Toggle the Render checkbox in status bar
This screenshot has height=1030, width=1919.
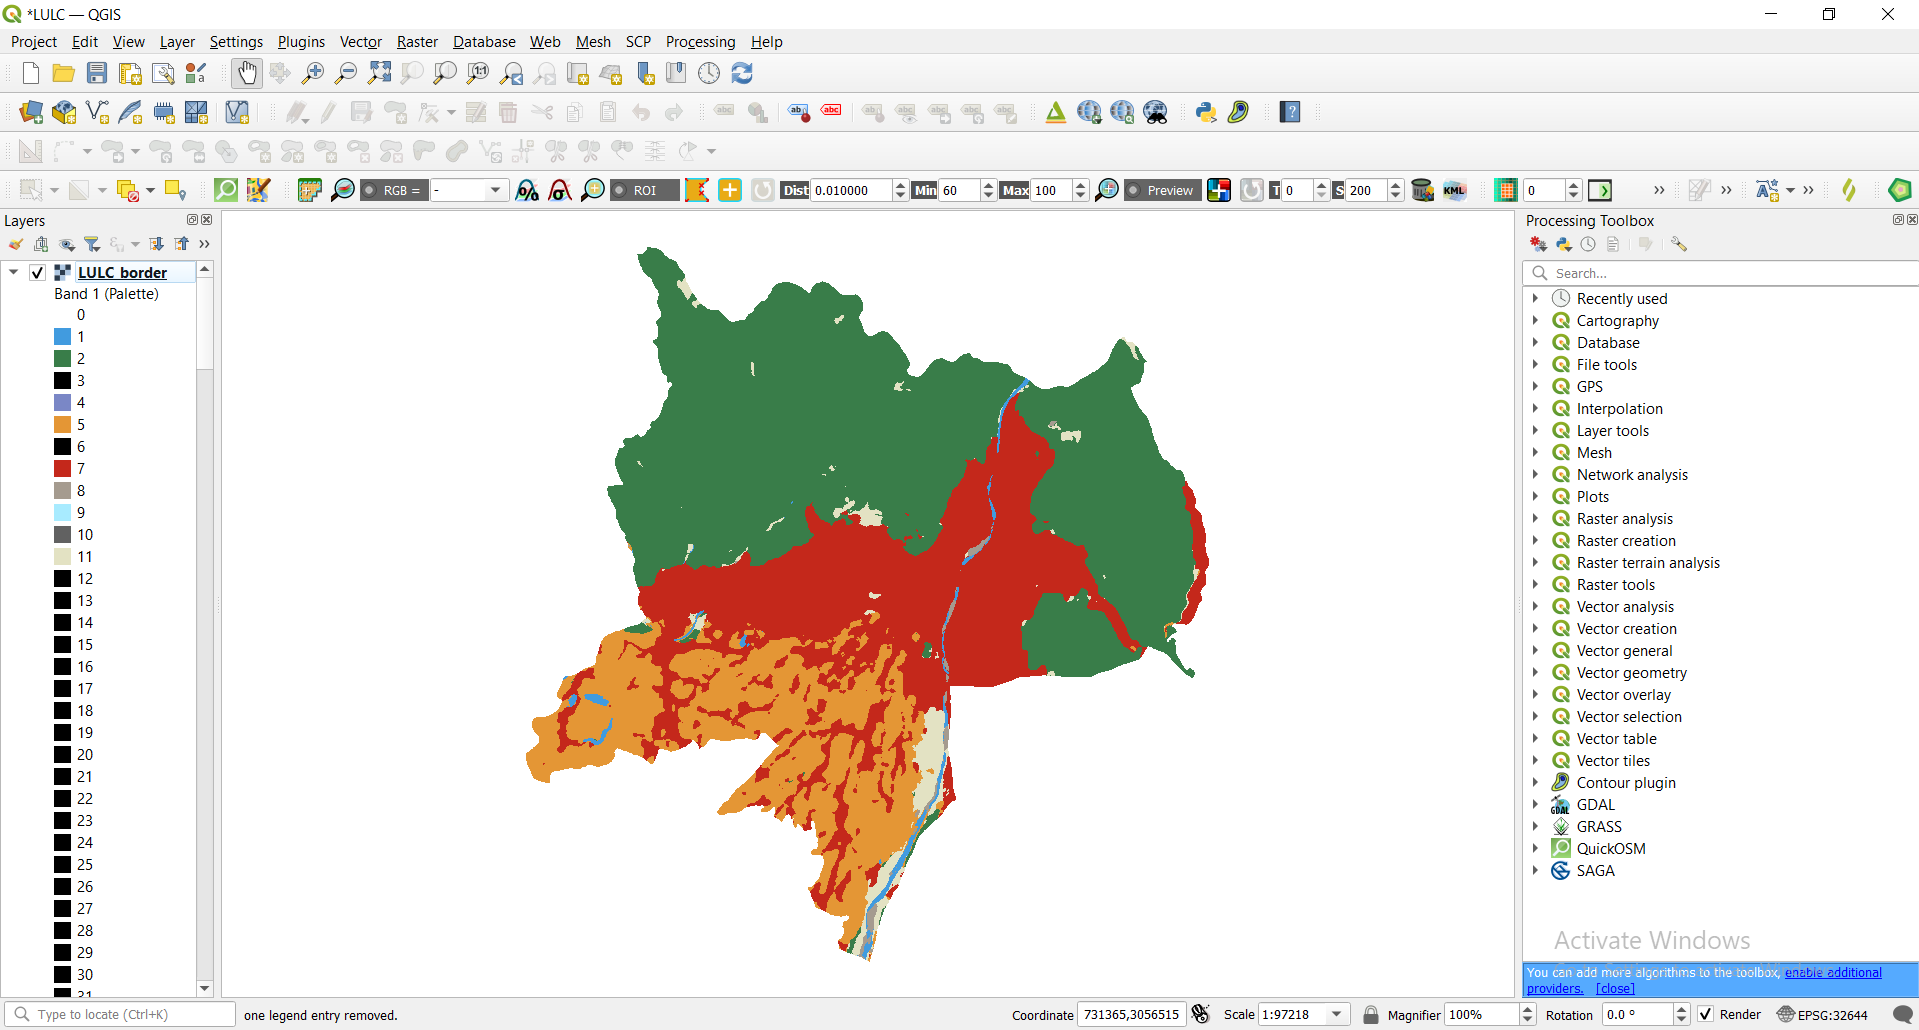pyautogui.click(x=1707, y=1014)
